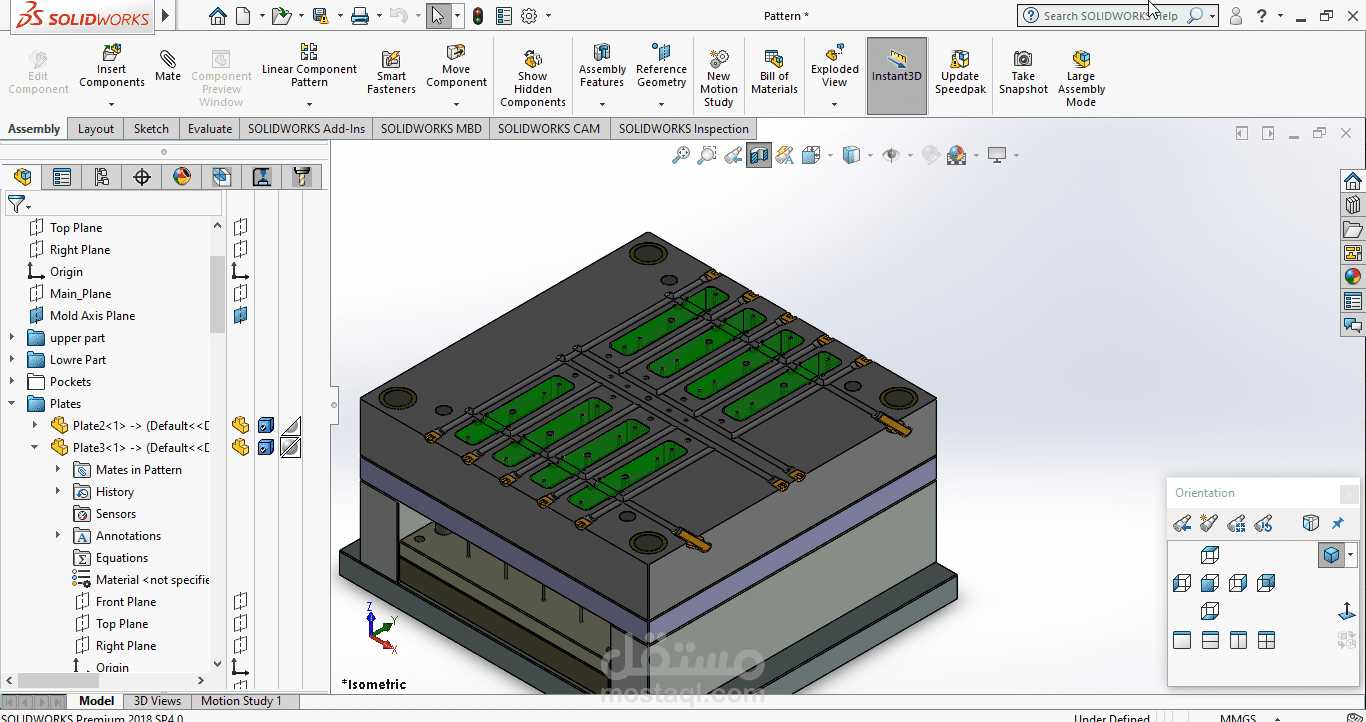The width and height of the screenshot is (1366, 722).
Task: Select Zoom to Area tool
Action: click(x=707, y=155)
